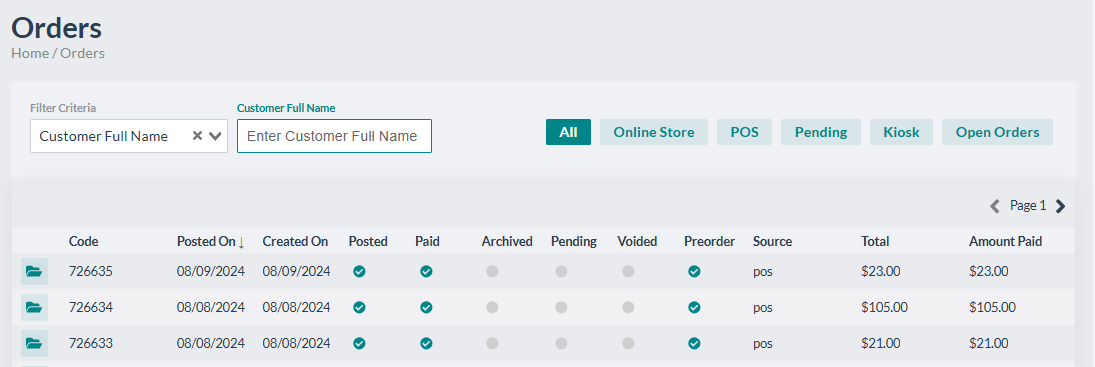The image size is (1095, 367).
Task: Focus the Enter Customer Full Name field
Action: [x=335, y=136]
